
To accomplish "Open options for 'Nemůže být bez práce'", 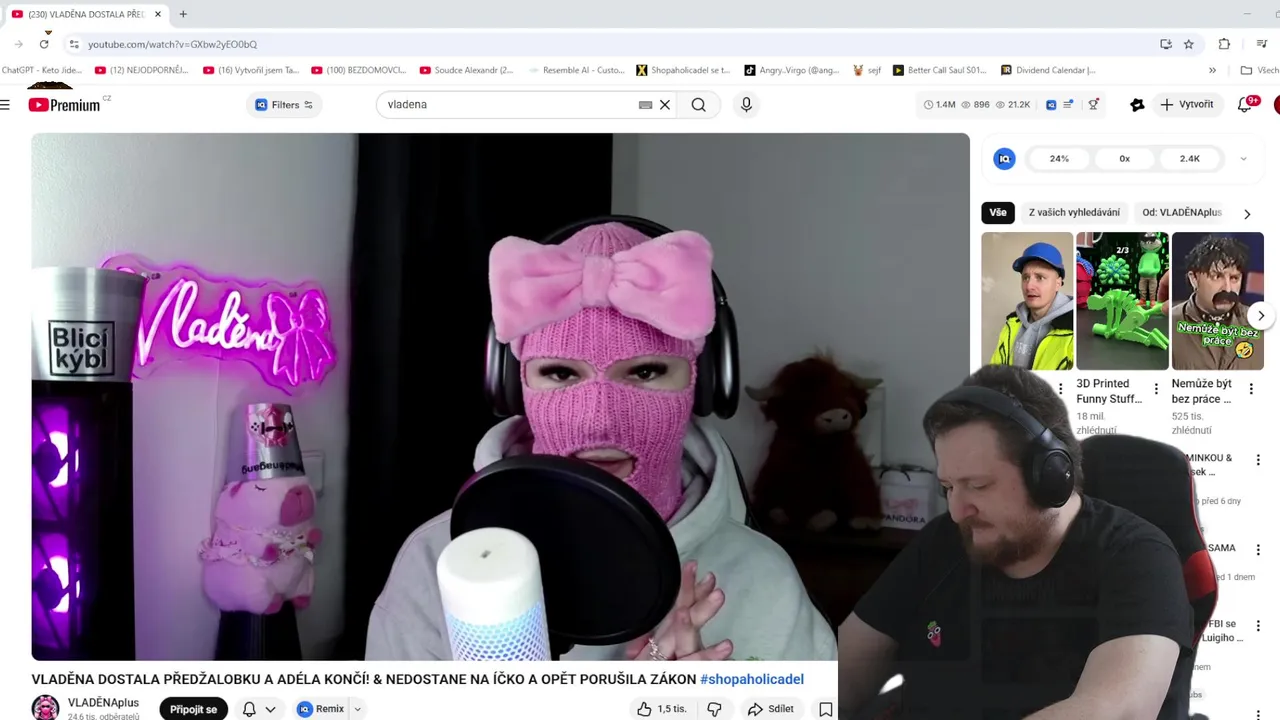I will [1251, 389].
